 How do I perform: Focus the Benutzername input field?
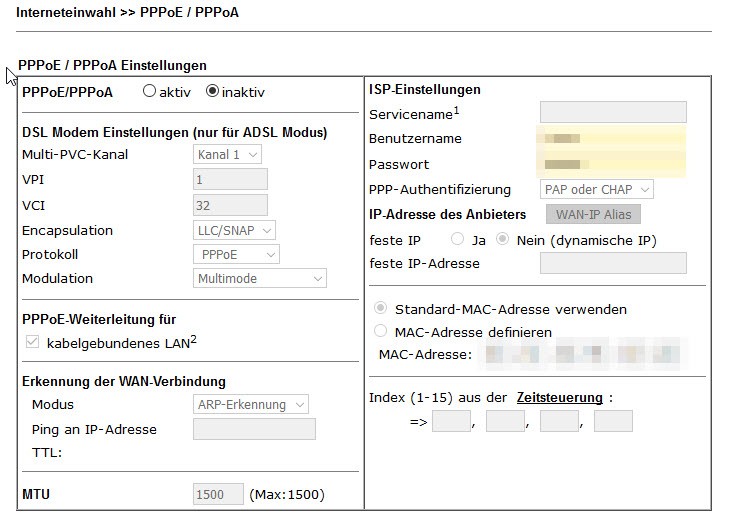(x=611, y=138)
